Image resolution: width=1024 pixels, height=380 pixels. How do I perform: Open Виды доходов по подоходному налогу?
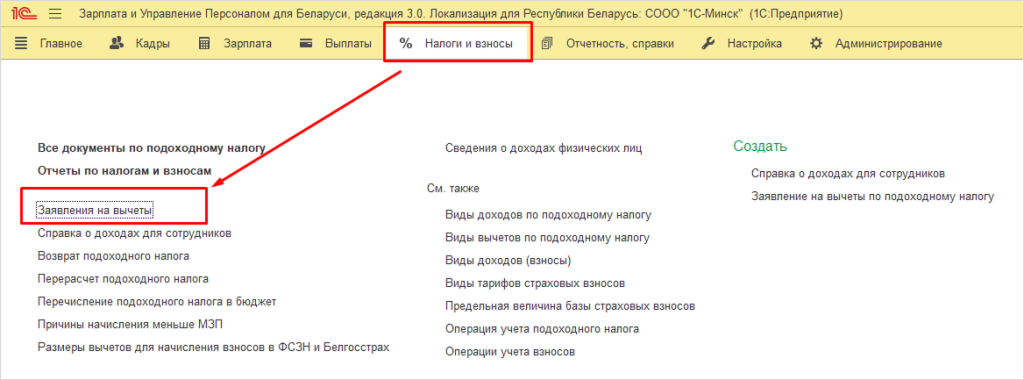click(x=548, y=214)
